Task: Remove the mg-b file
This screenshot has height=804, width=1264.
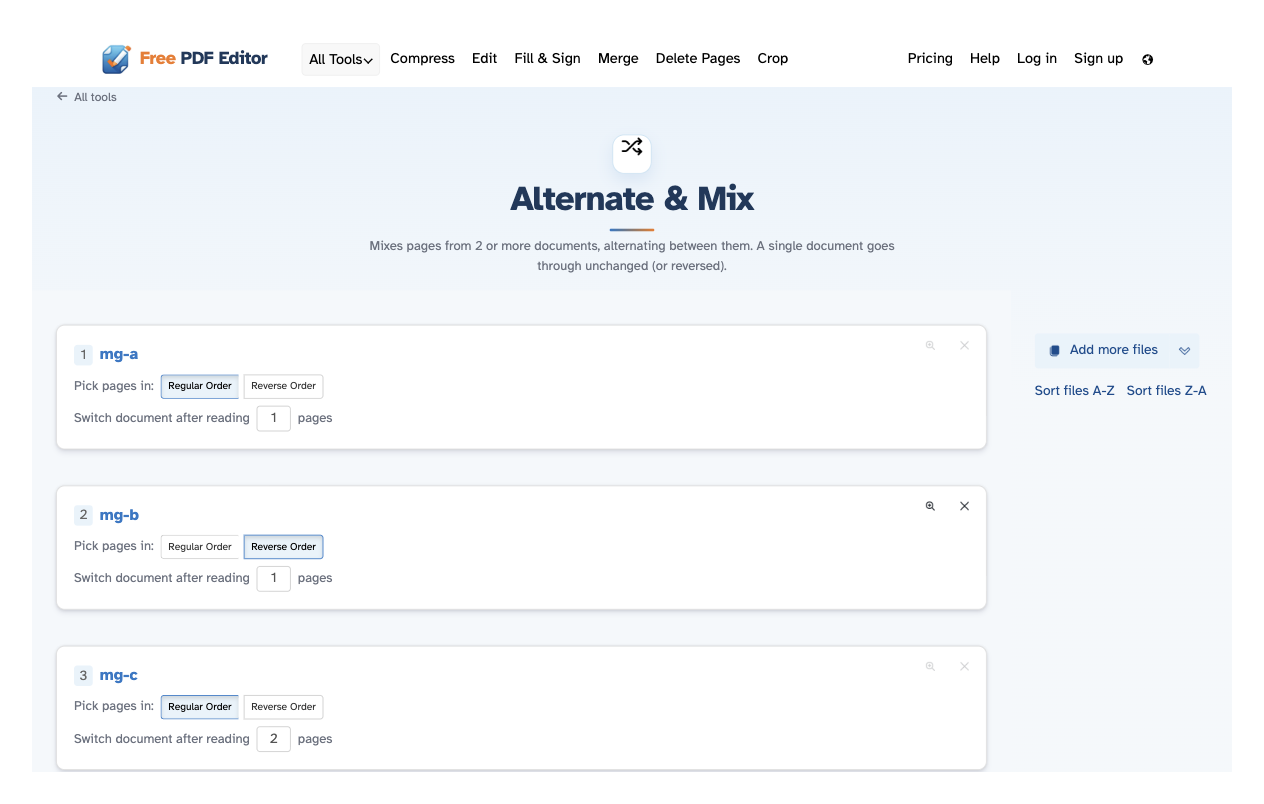Action: (964, 506)
